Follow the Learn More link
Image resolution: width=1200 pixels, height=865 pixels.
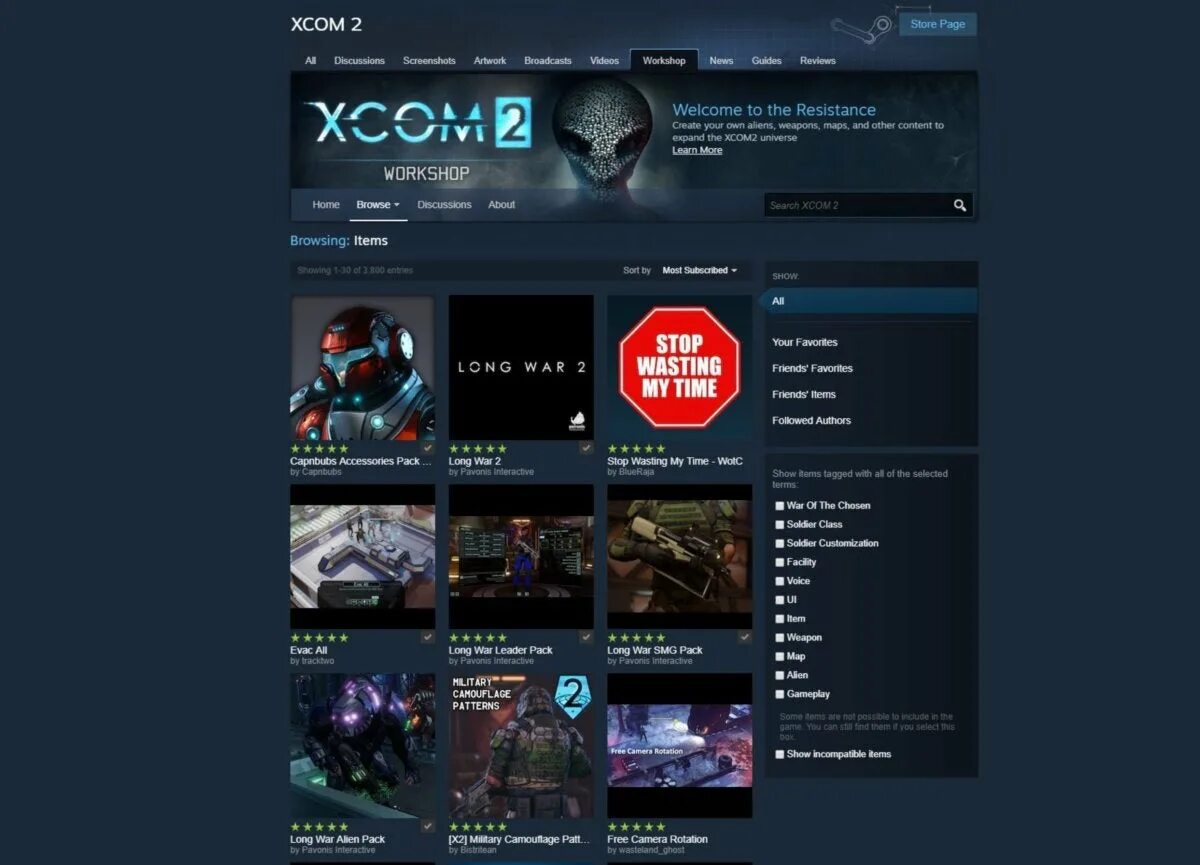click(x=697, y=150)
